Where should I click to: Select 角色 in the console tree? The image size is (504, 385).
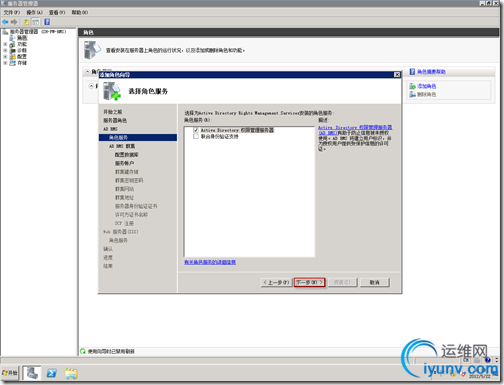(22, 38)
